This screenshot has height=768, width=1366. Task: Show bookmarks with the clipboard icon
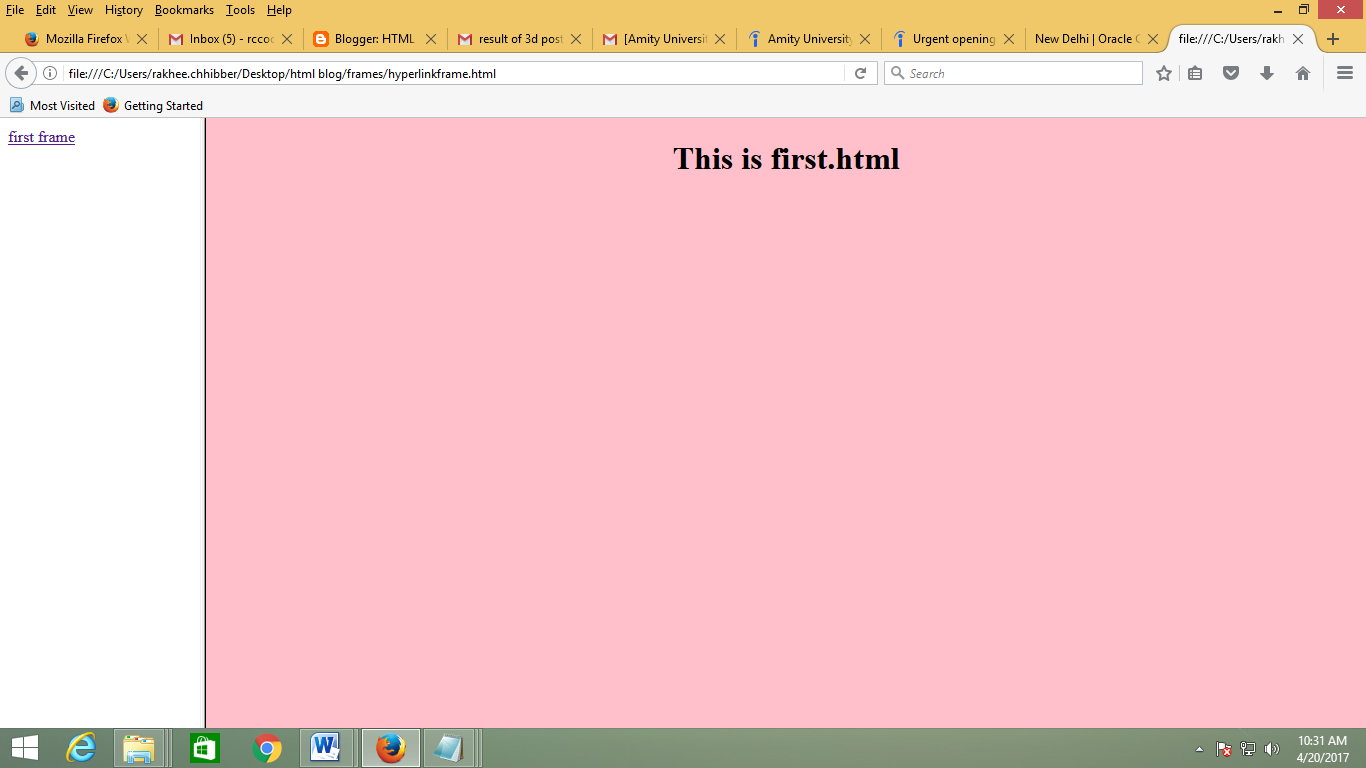[x=1195, y=72]
